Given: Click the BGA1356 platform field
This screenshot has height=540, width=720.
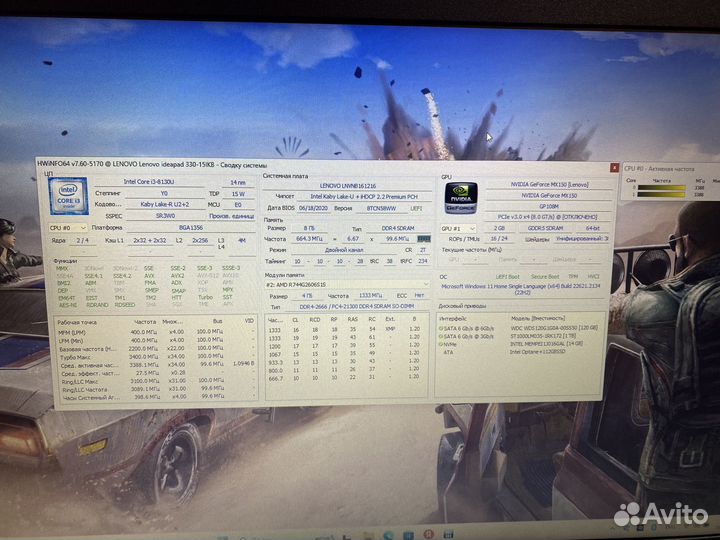Looking at the screenshot, I should click(191, 228).
